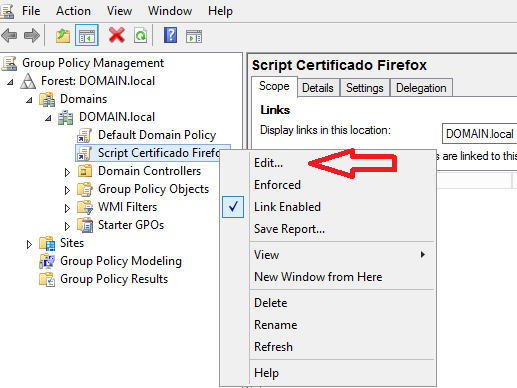Select the Group Policy Results label

pyautogui.click(x=114, y=279)
